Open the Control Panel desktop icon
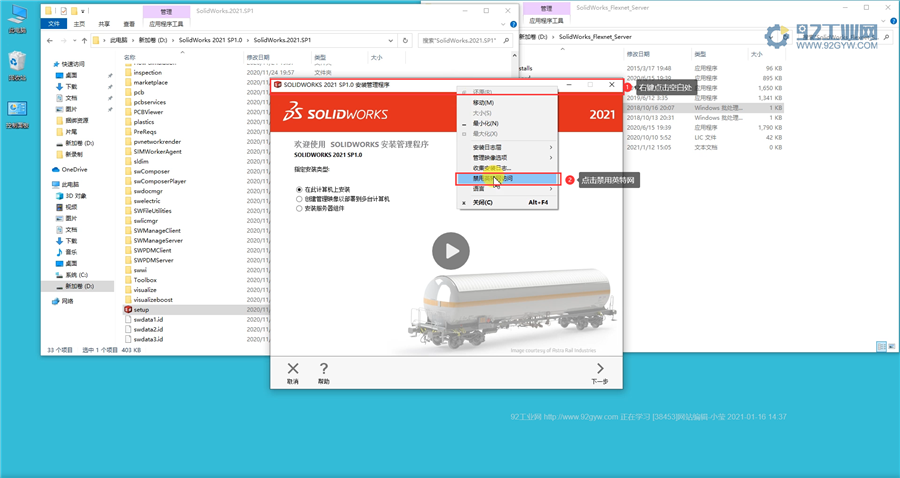 (17, 114)
